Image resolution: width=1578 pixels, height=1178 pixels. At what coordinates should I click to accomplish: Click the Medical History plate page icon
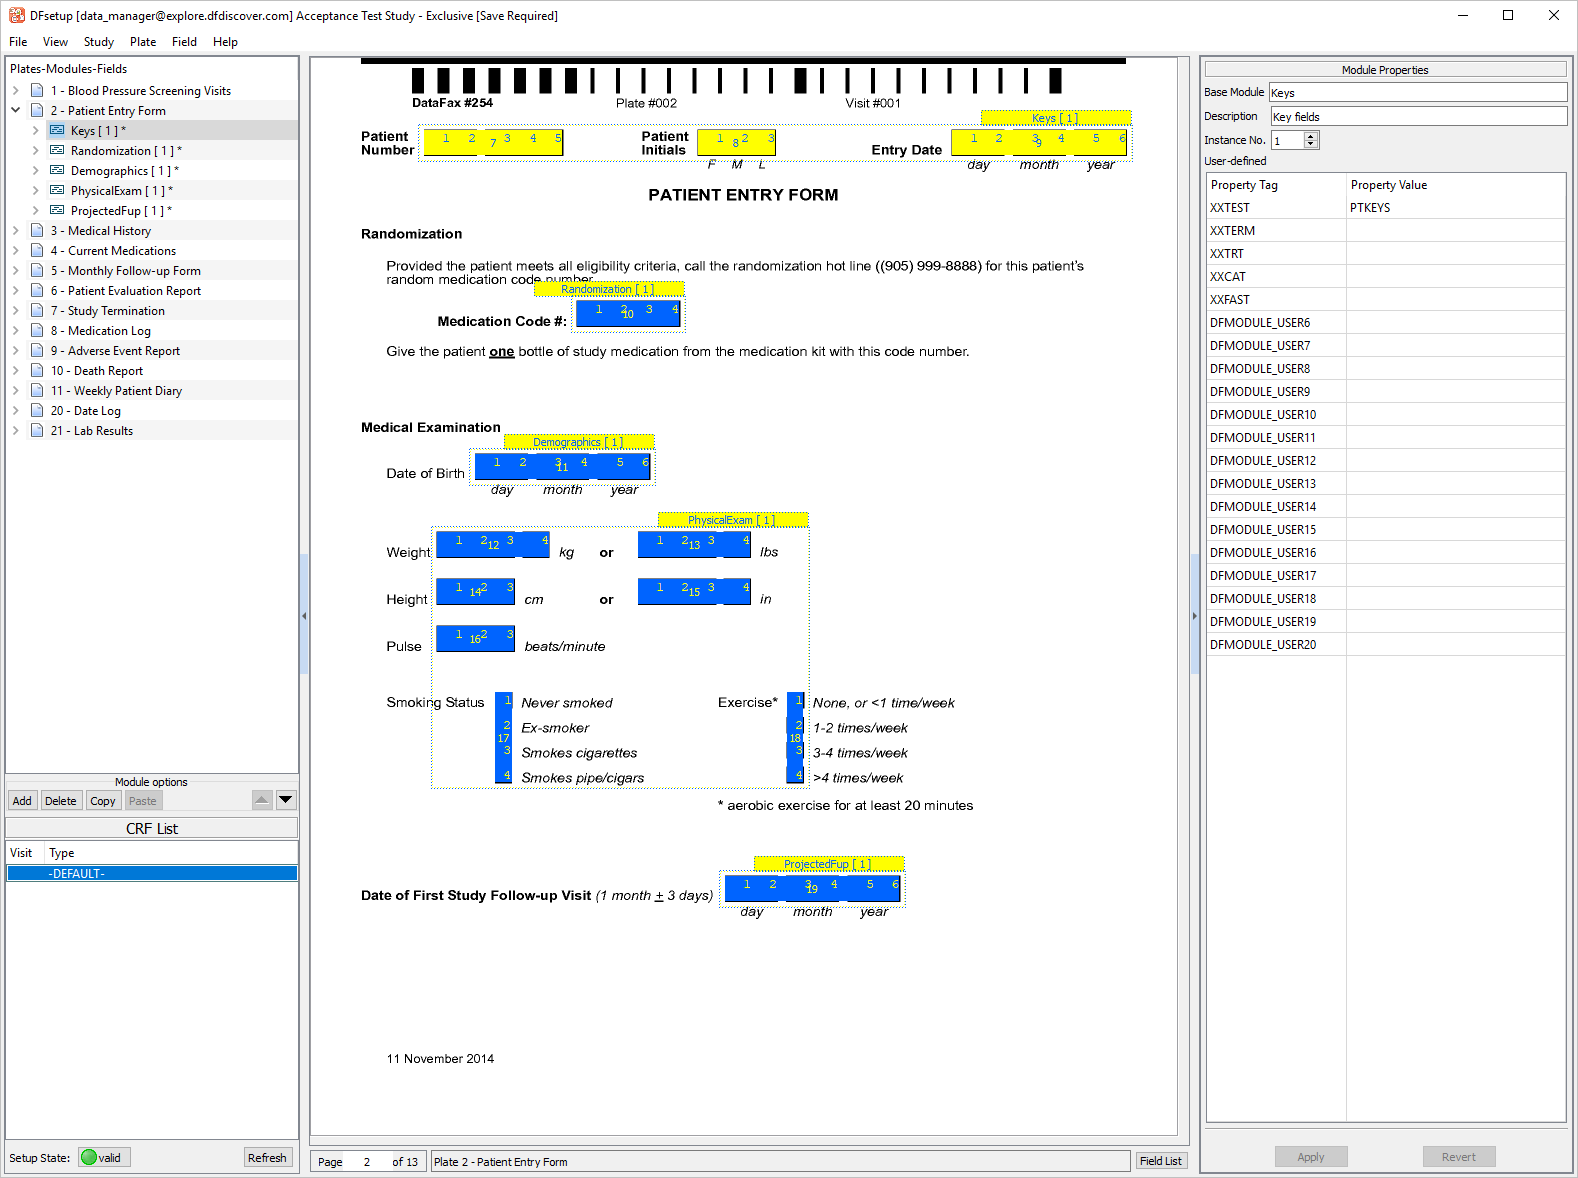tap(37, 231)
